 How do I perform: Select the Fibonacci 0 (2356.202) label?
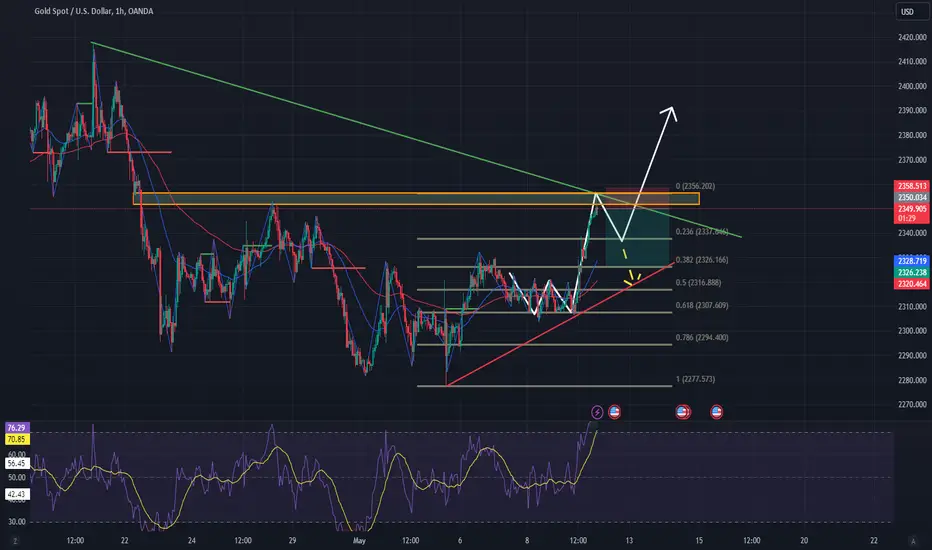click(695, 186)
